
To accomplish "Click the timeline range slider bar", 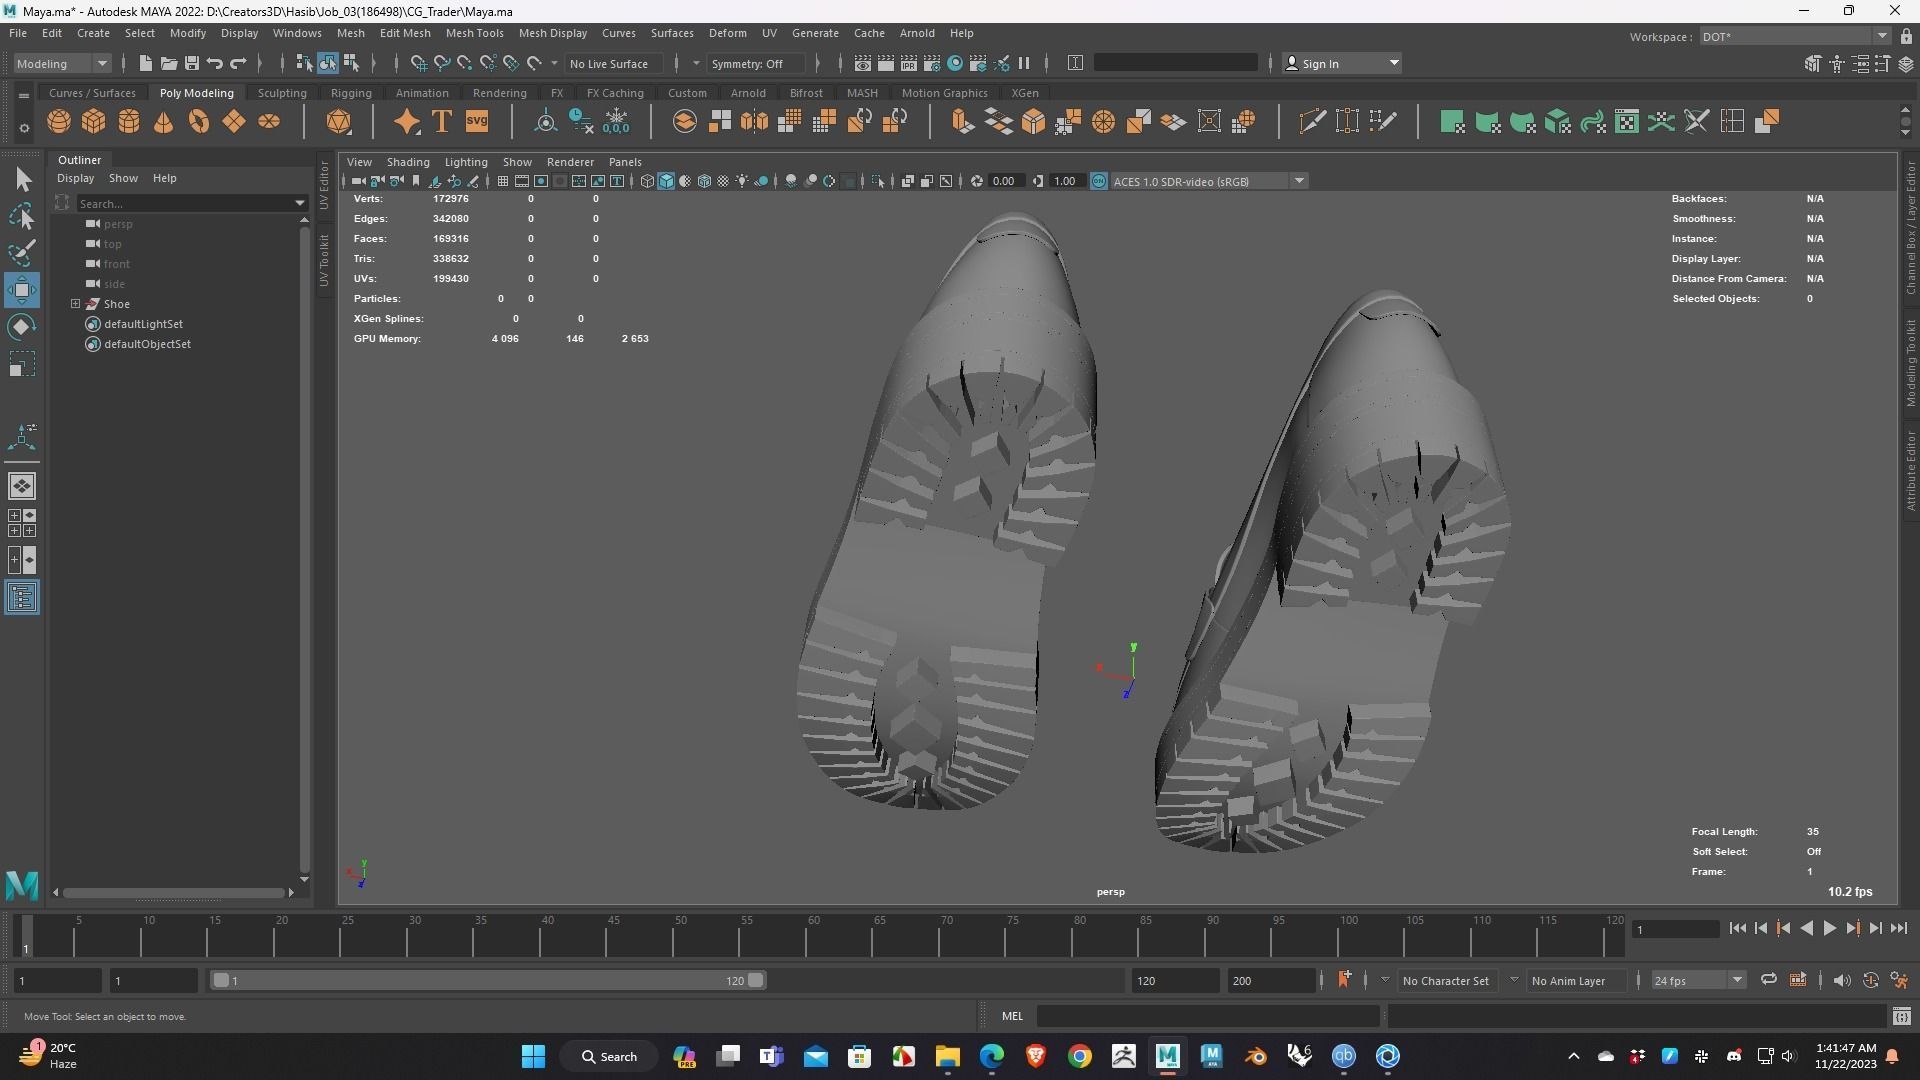I will [489, 980].
